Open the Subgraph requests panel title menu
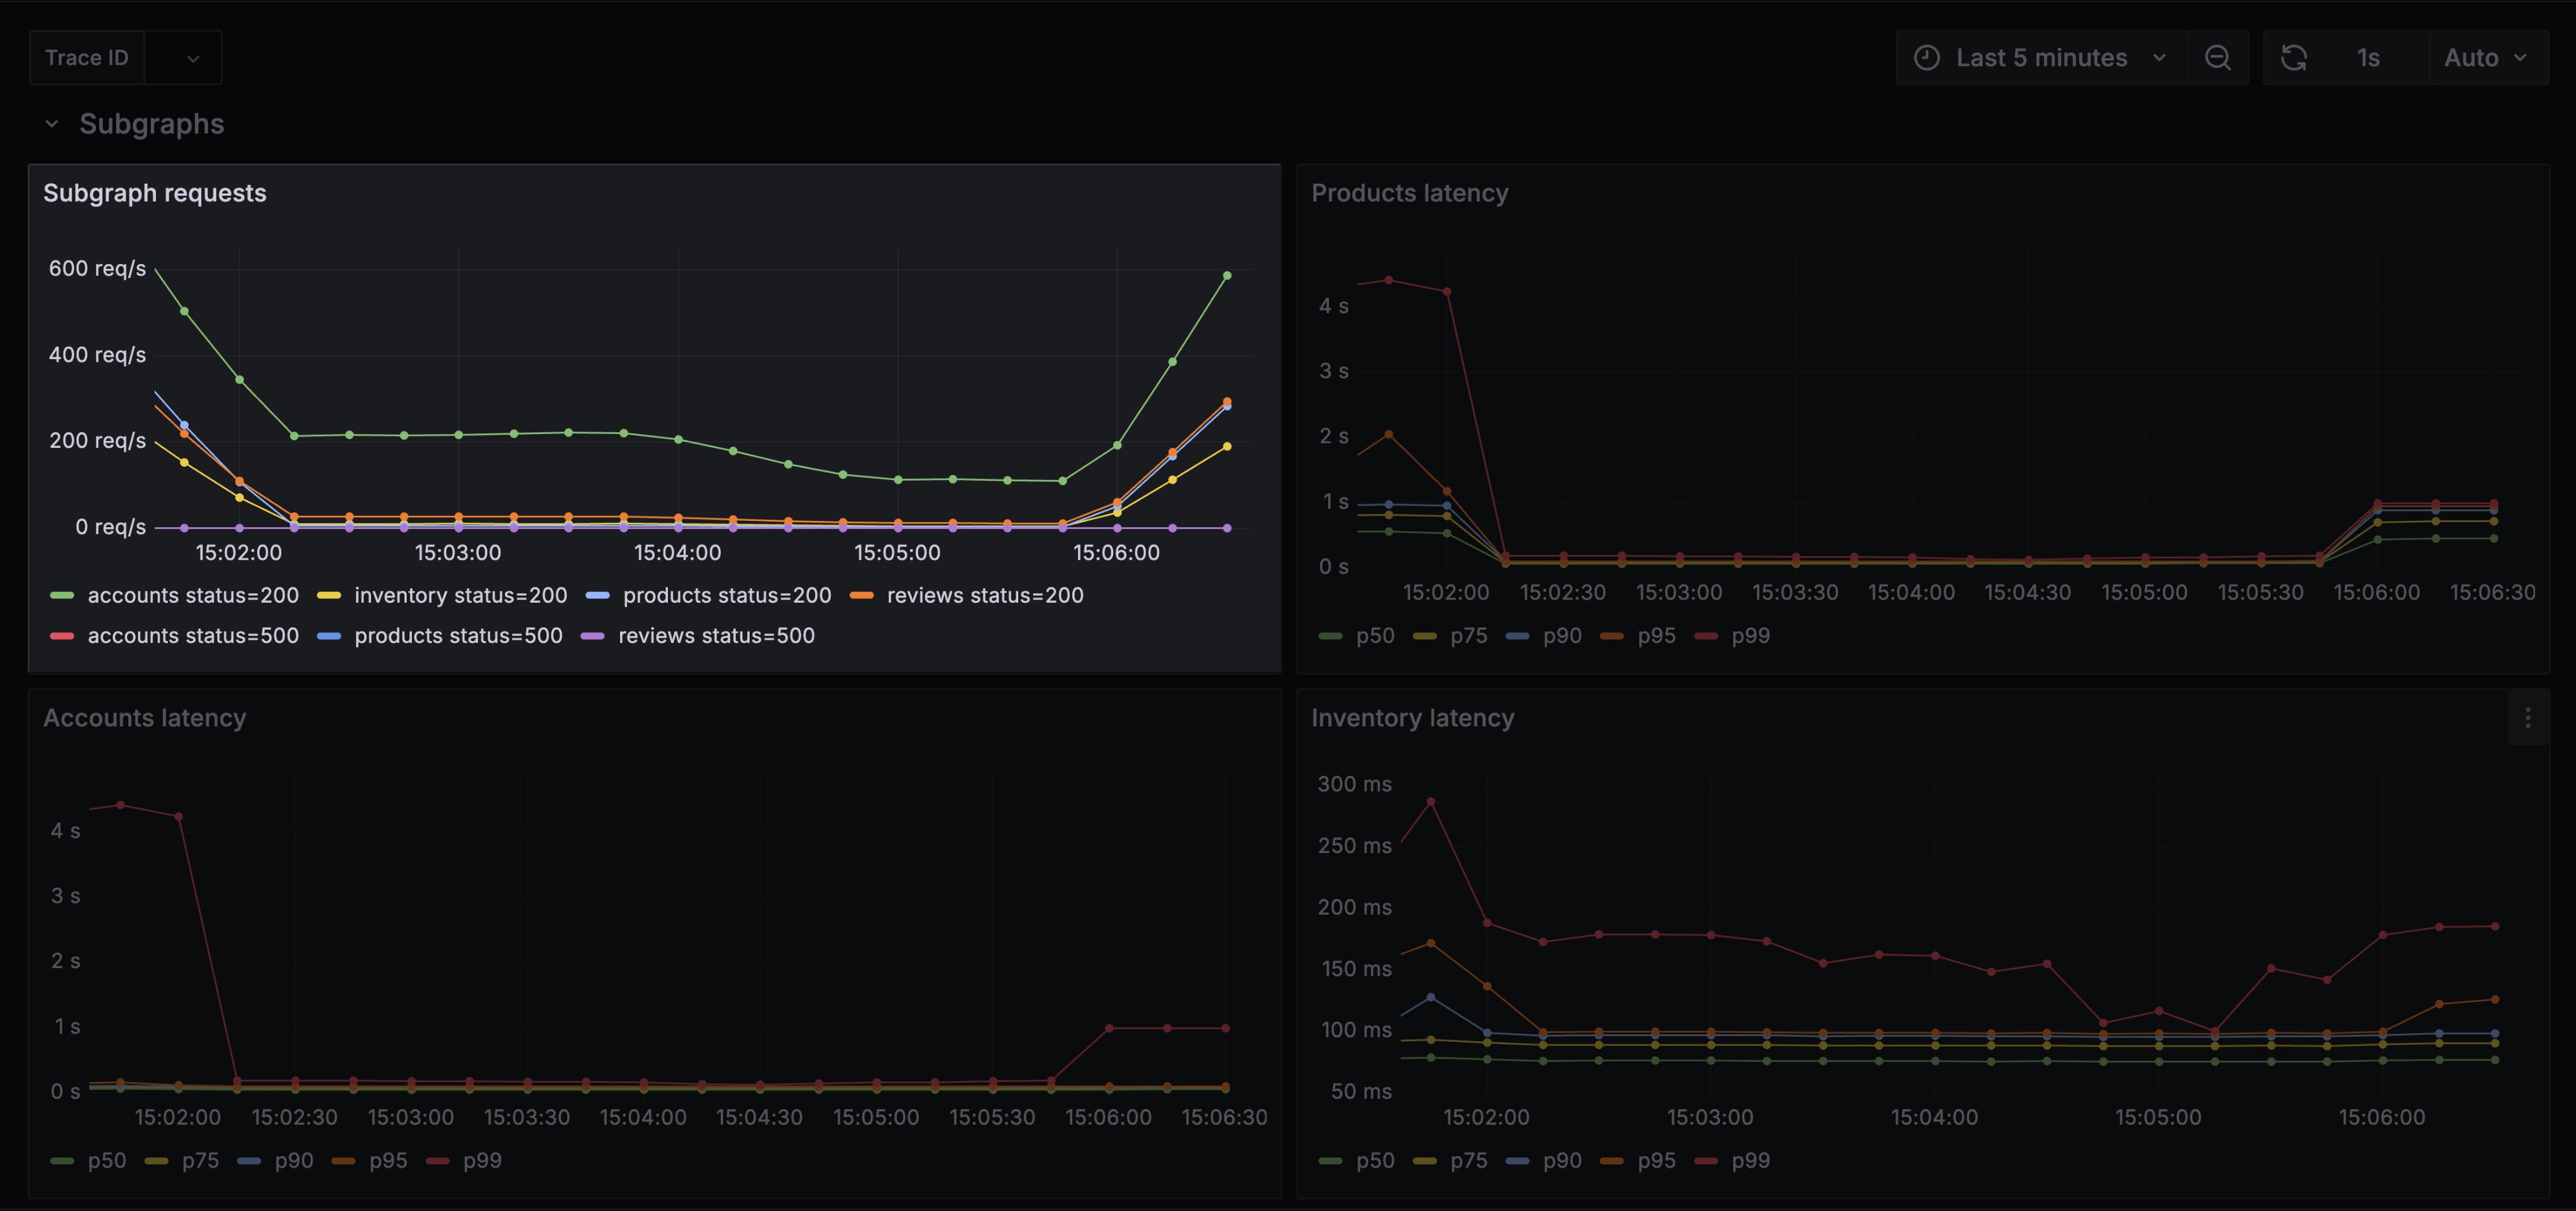Viewport: 2576px width, 1211px height. (155, 193)
